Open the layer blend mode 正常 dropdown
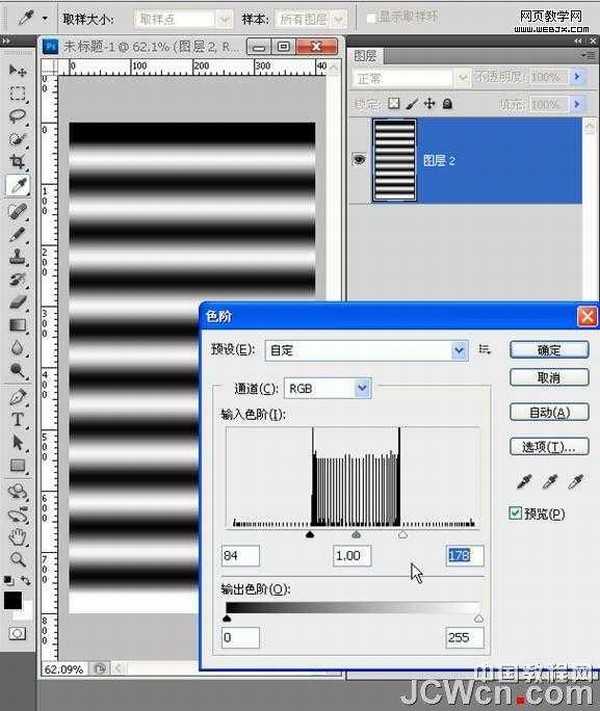Image resolution: width=600 pixels, height=711 pixels. 411,78
